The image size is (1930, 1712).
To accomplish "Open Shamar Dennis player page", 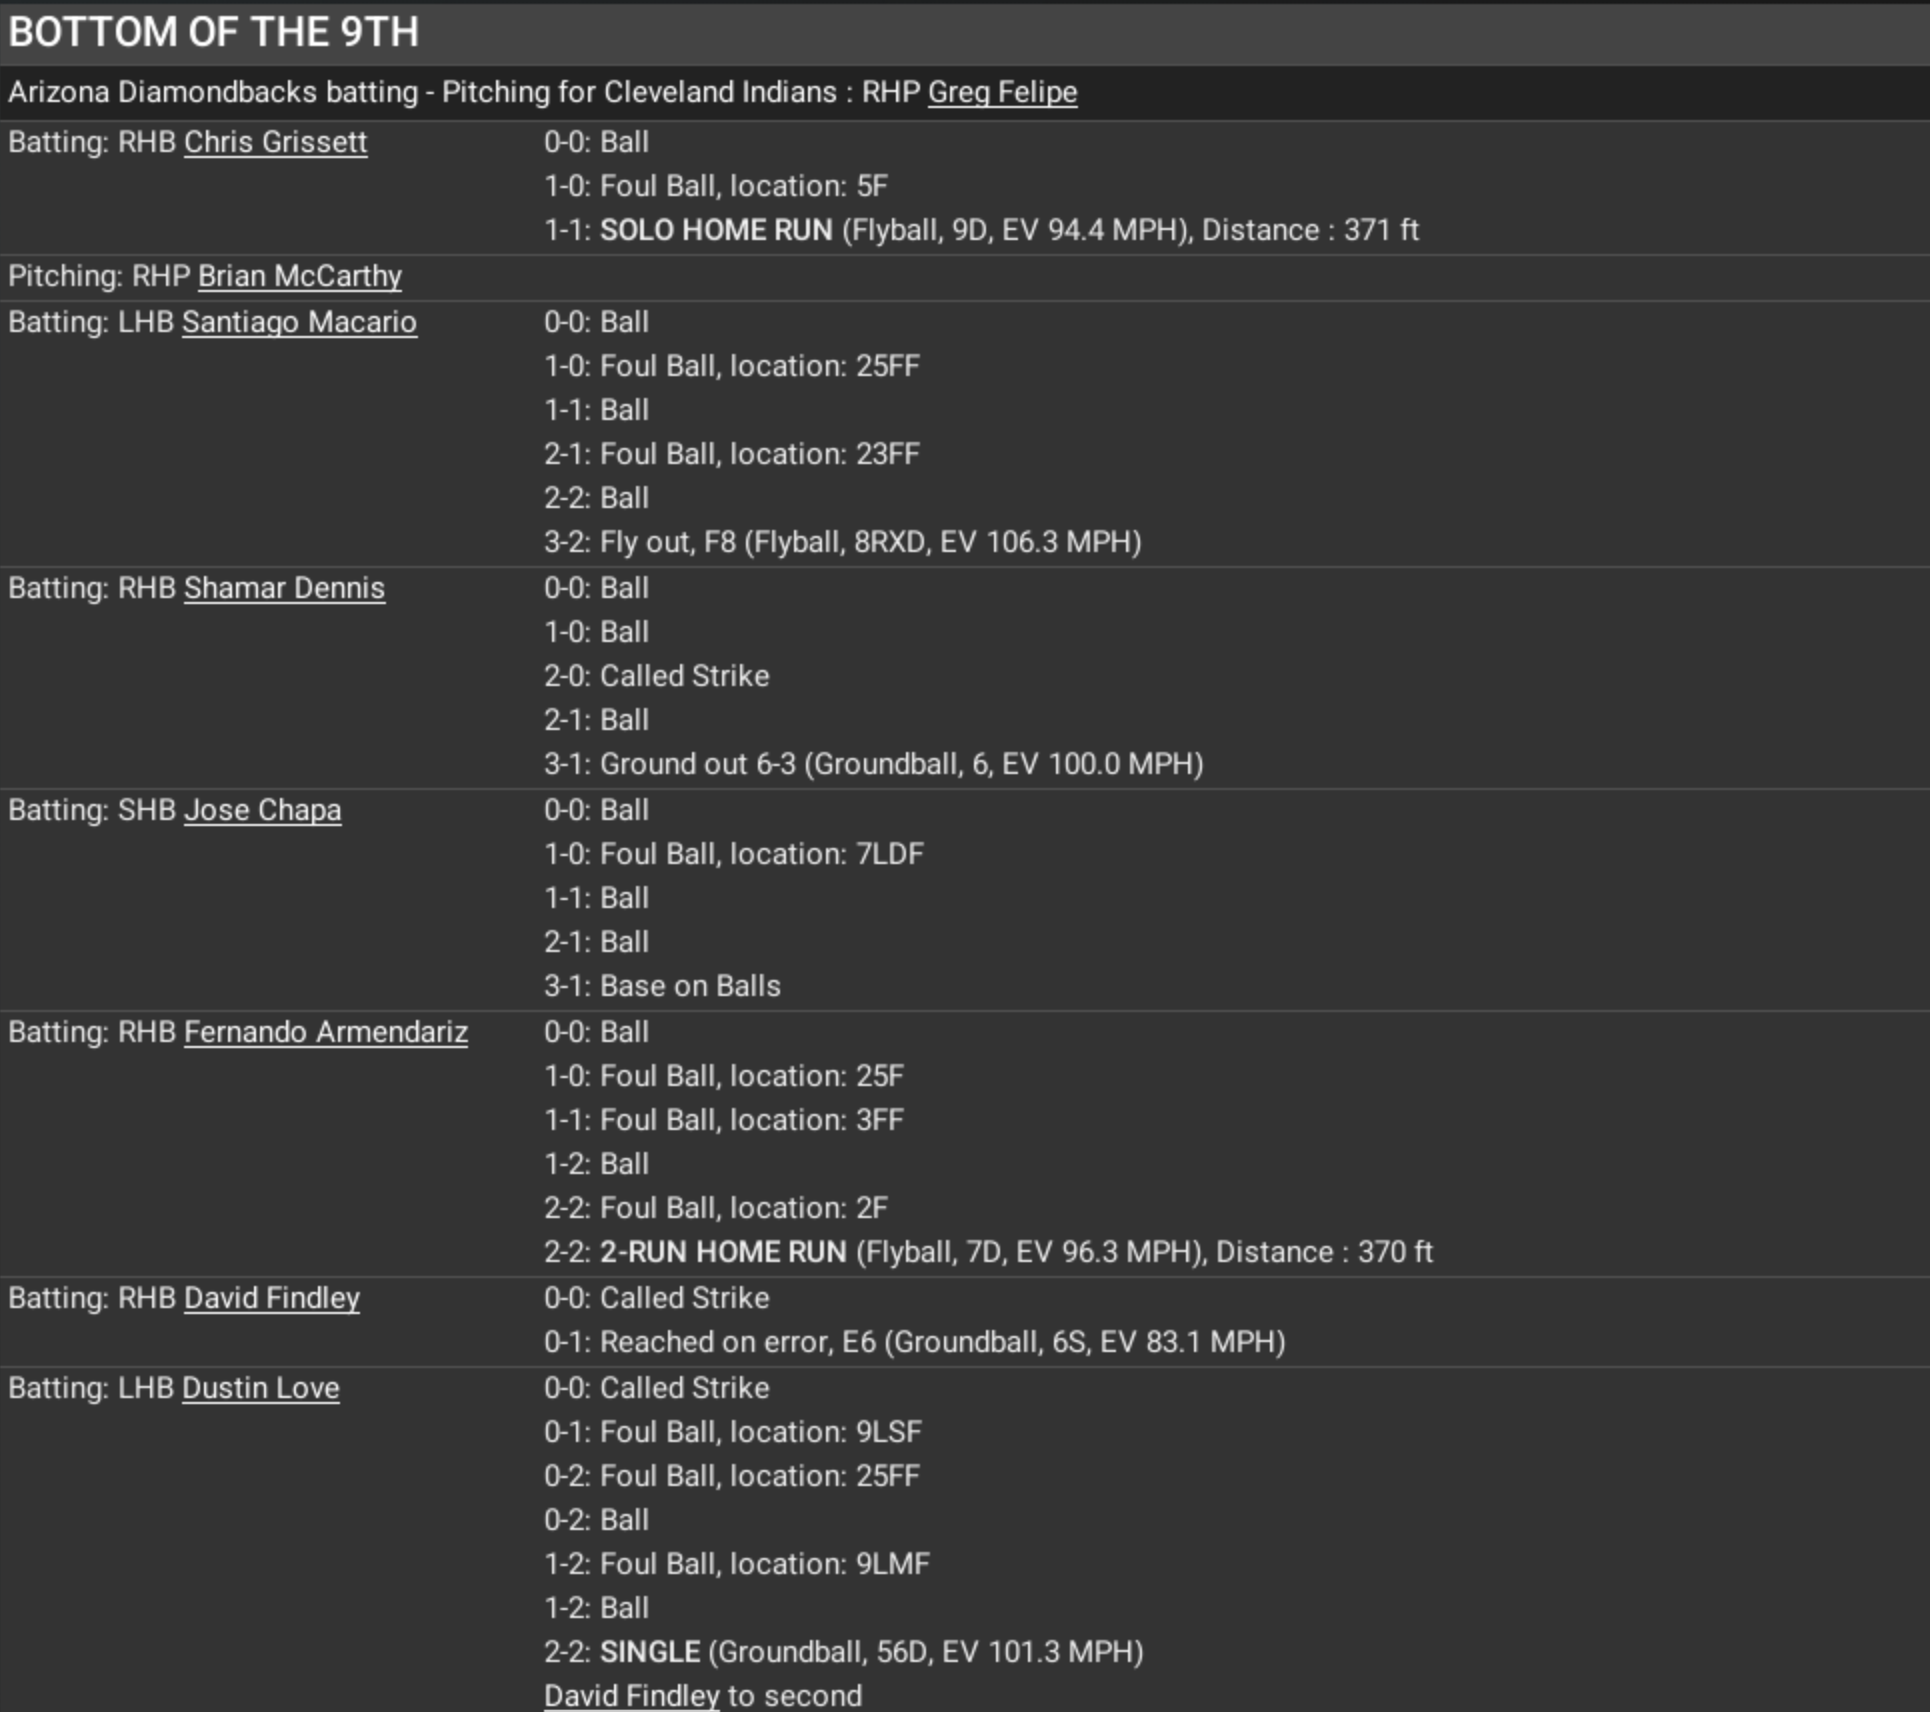I will 284,588.
